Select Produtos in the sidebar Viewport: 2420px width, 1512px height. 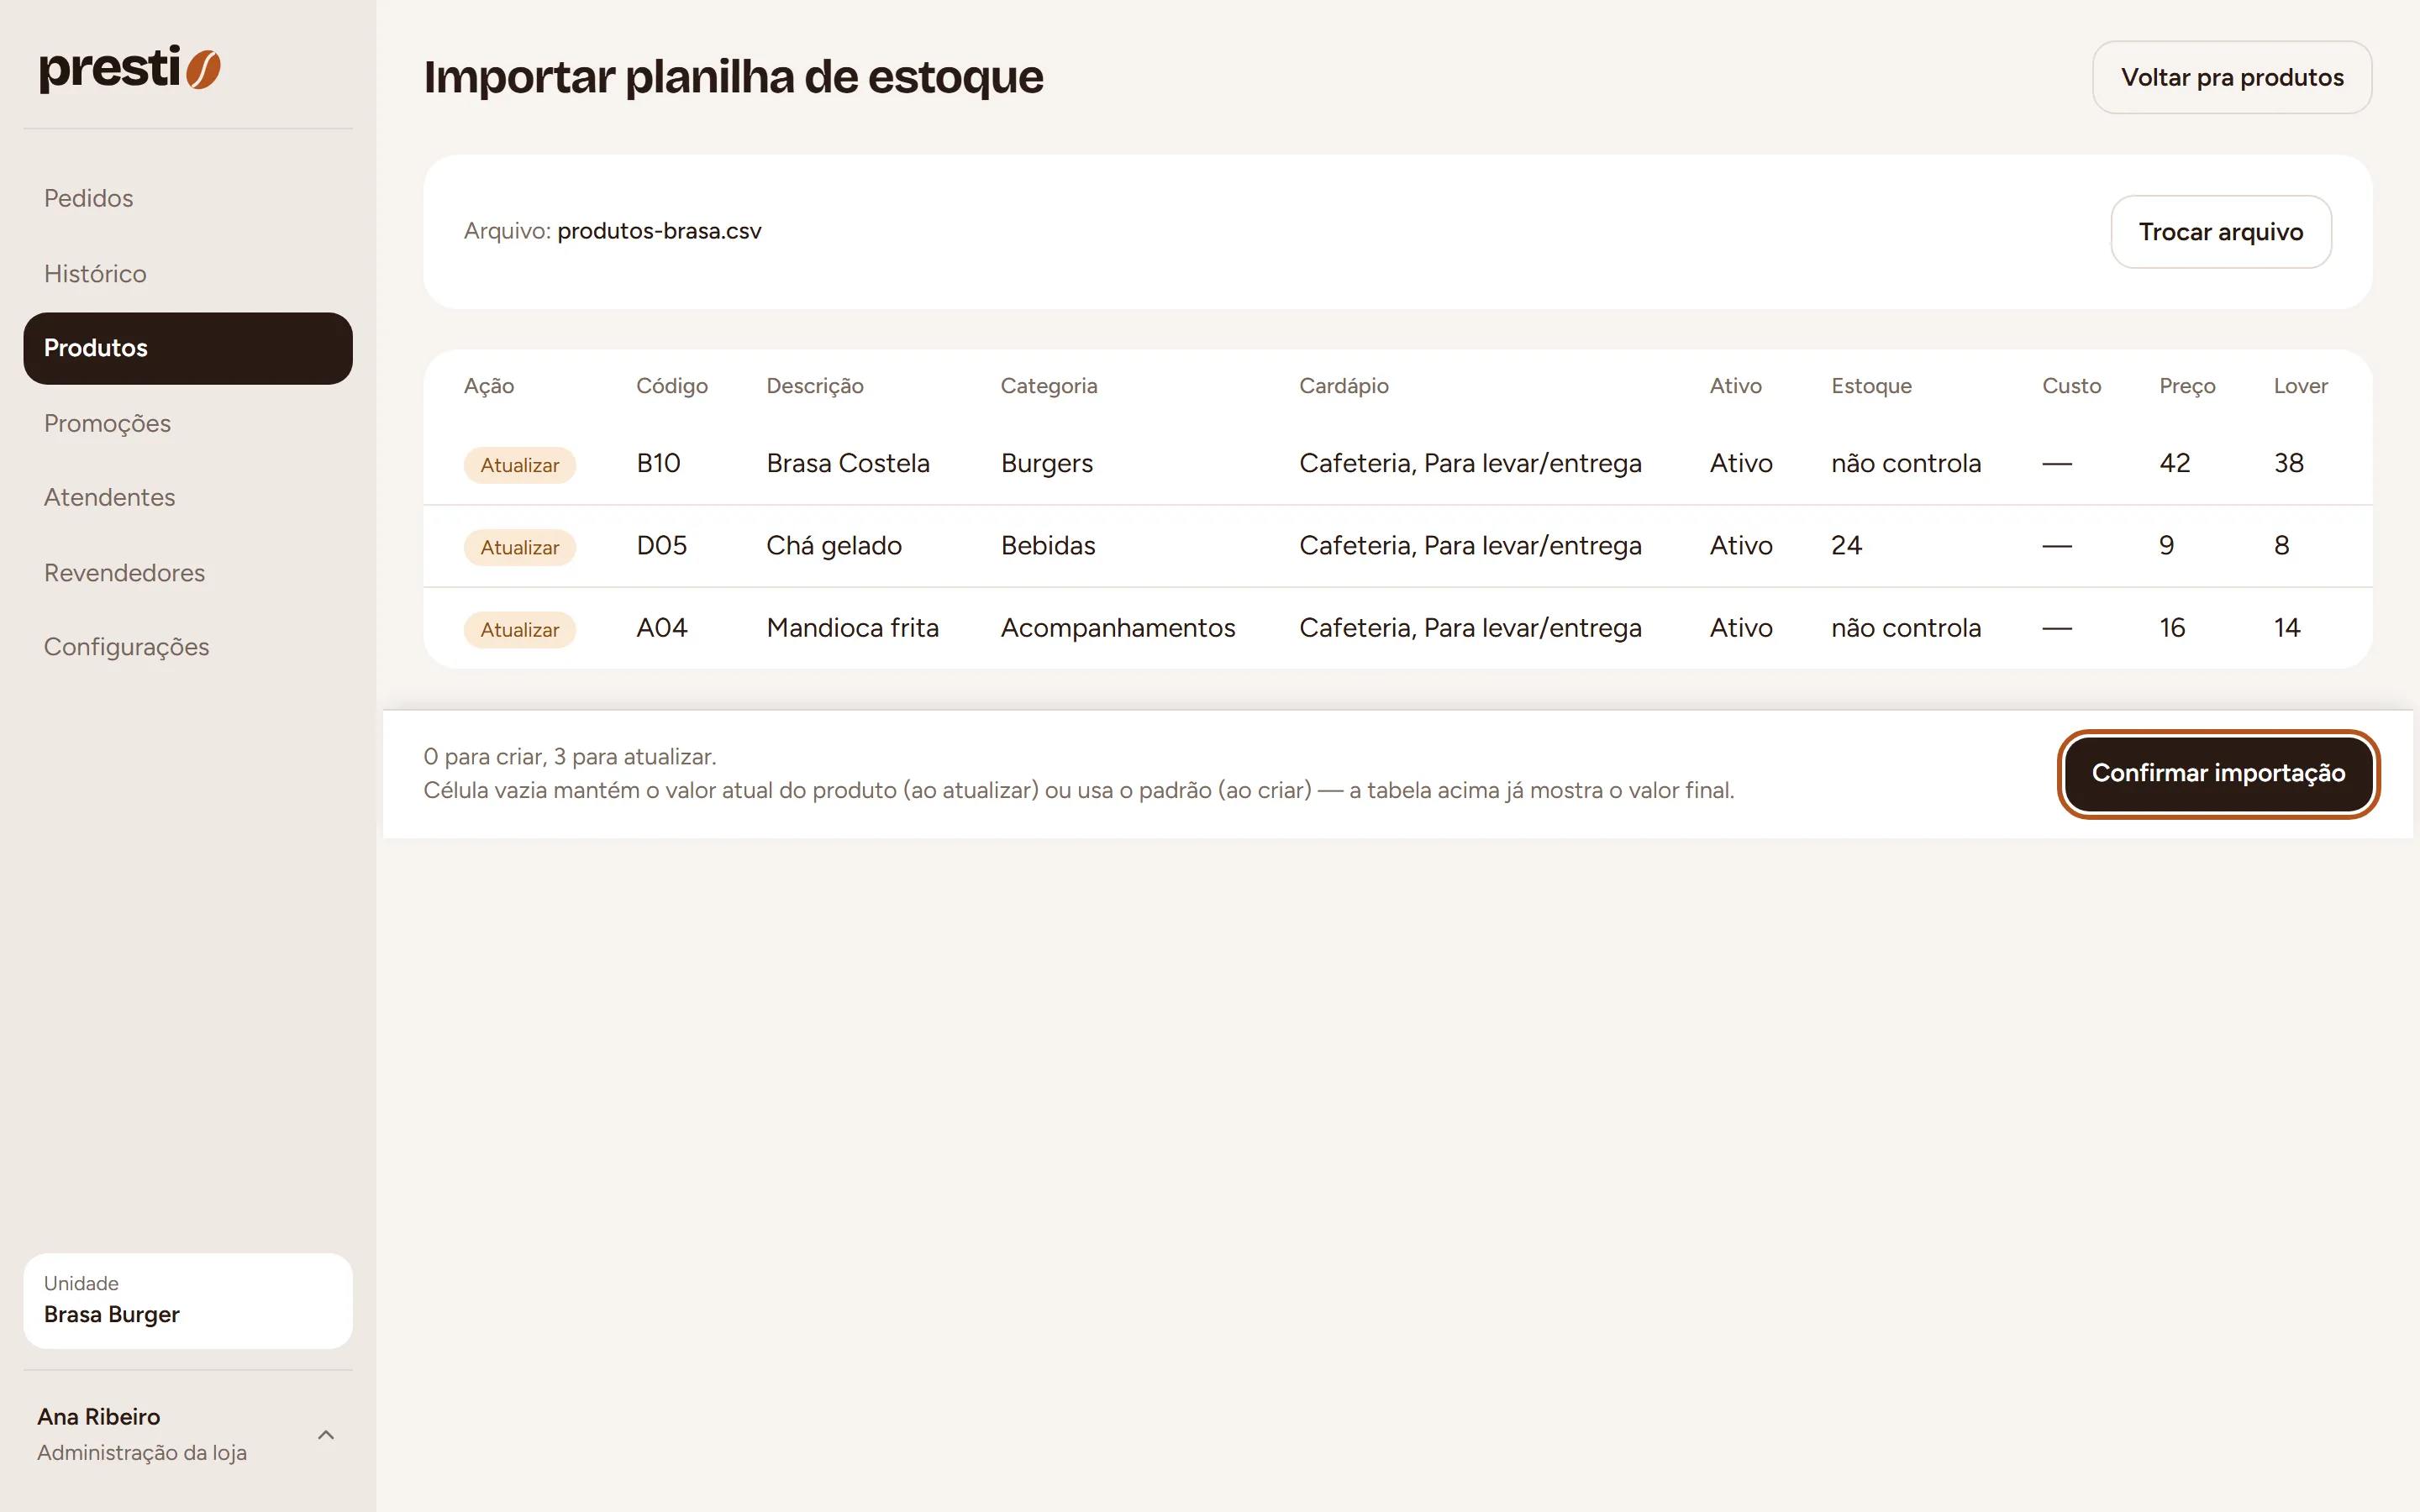point(188,348)
